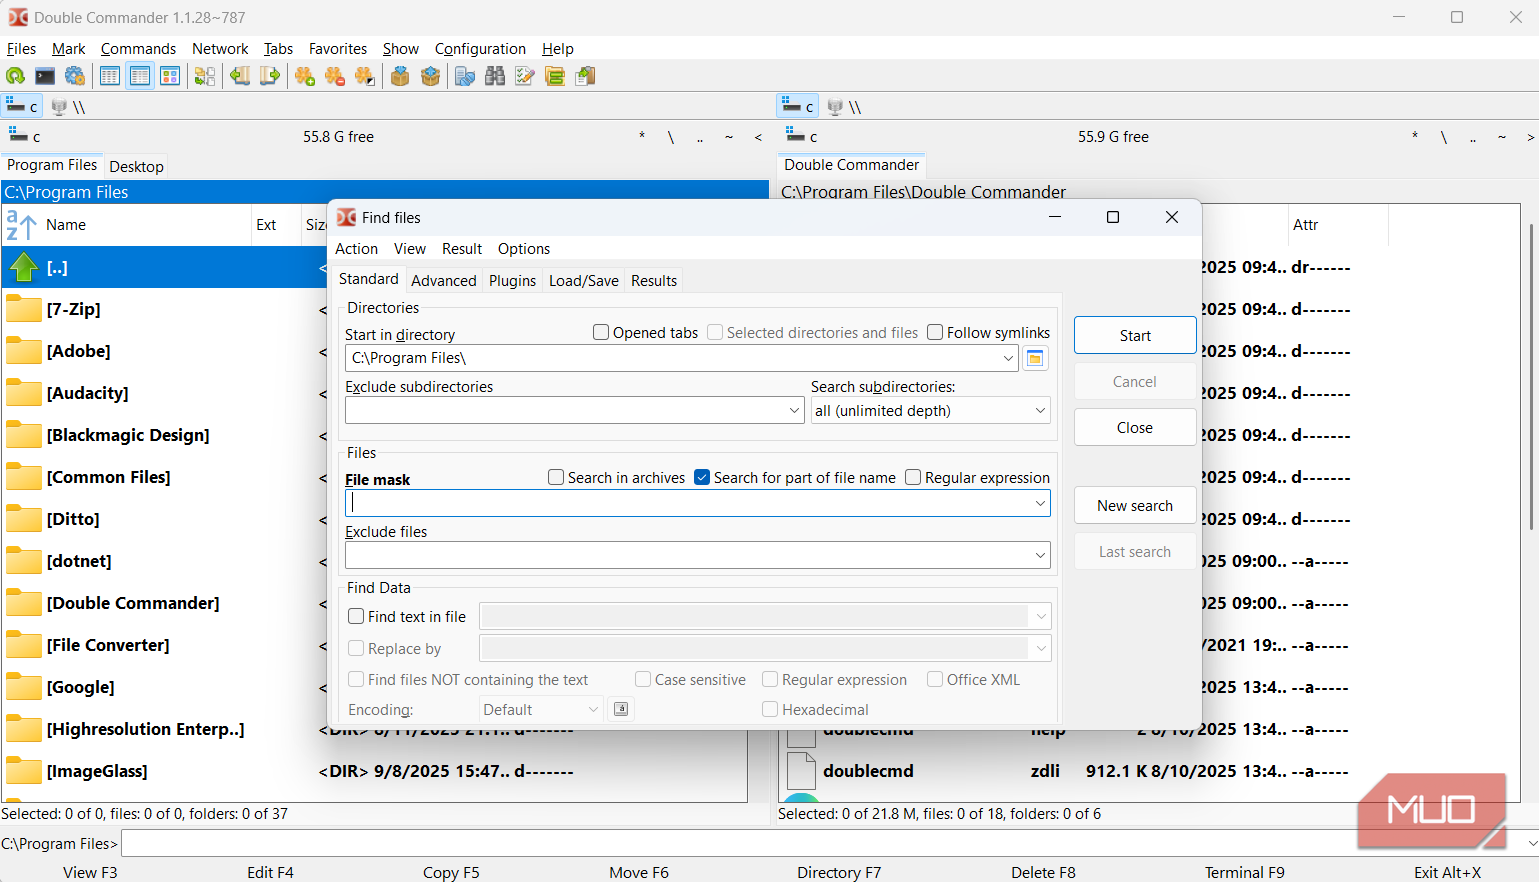This screenshot has height=882, width=1539.
Task: Switch to the Advanced tab
Action: tap(444, 281)
